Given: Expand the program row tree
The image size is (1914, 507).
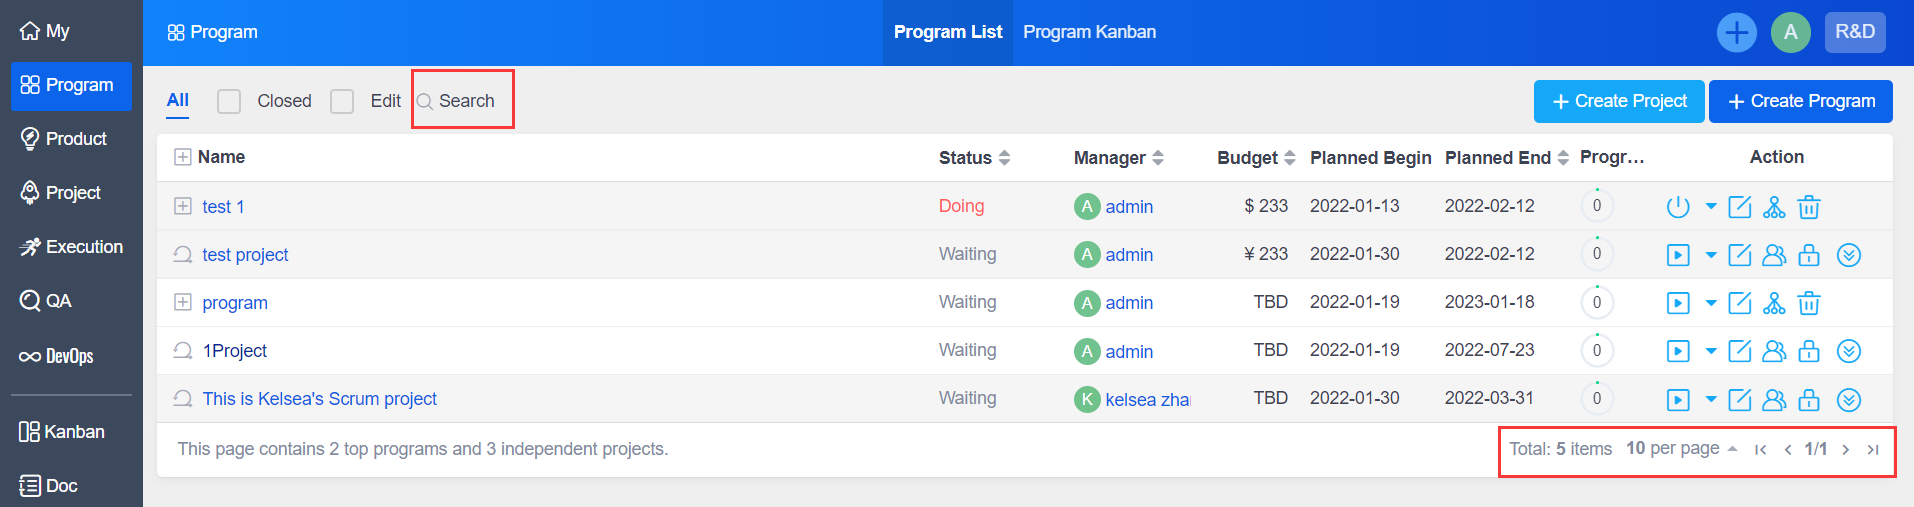Looking at the screenshot, I should click(x=183, y=302).
